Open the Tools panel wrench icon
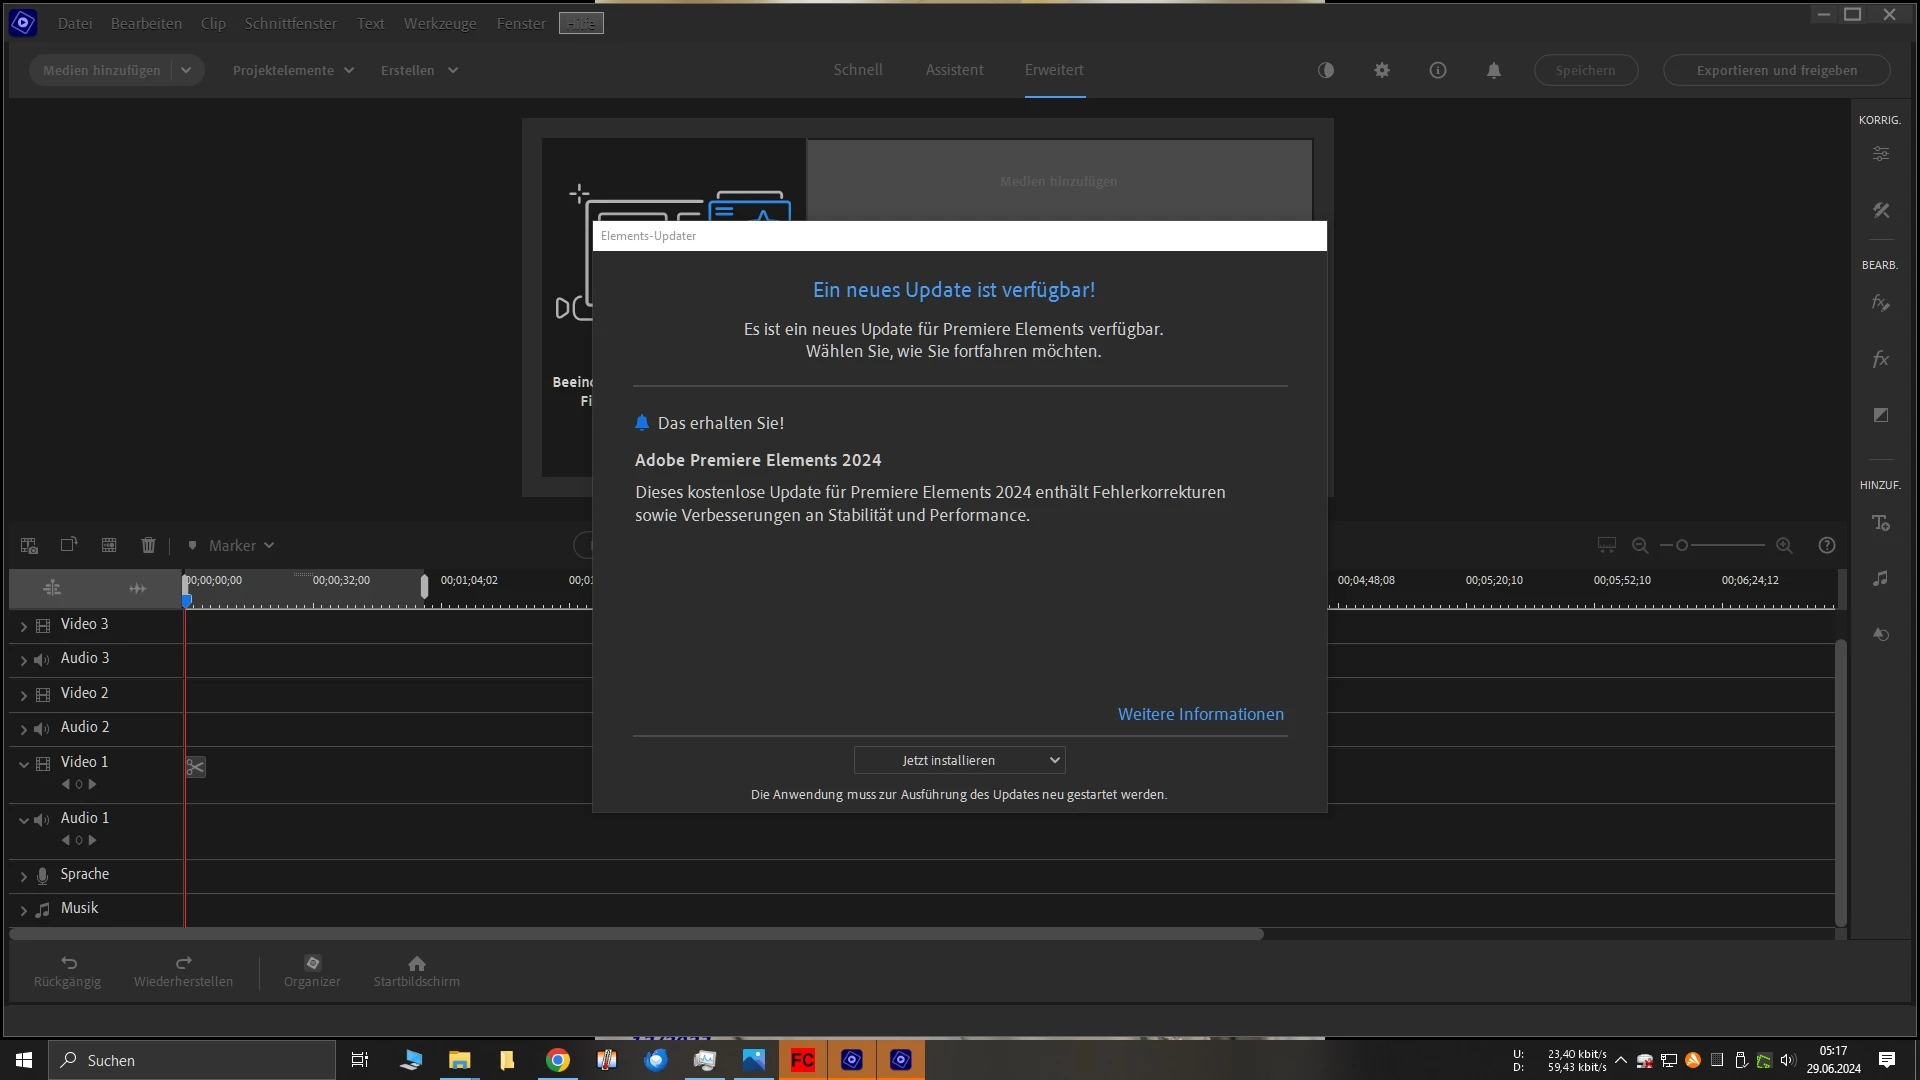 1881,210
